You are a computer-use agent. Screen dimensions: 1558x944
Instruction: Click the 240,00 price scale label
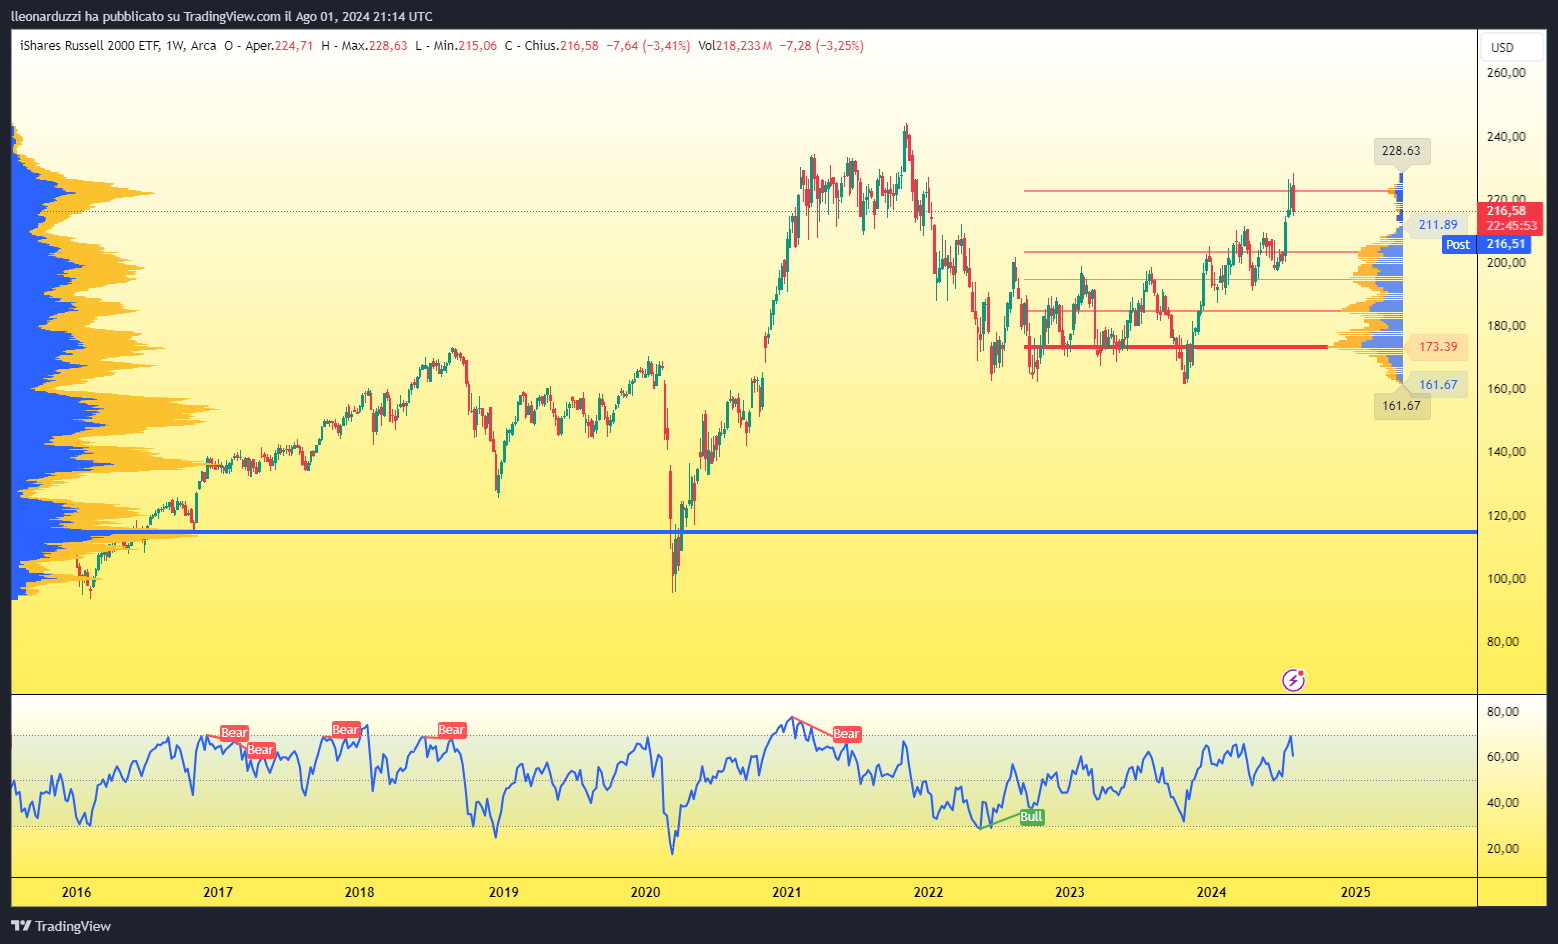pyautogui.click(x=1506, y=136)
